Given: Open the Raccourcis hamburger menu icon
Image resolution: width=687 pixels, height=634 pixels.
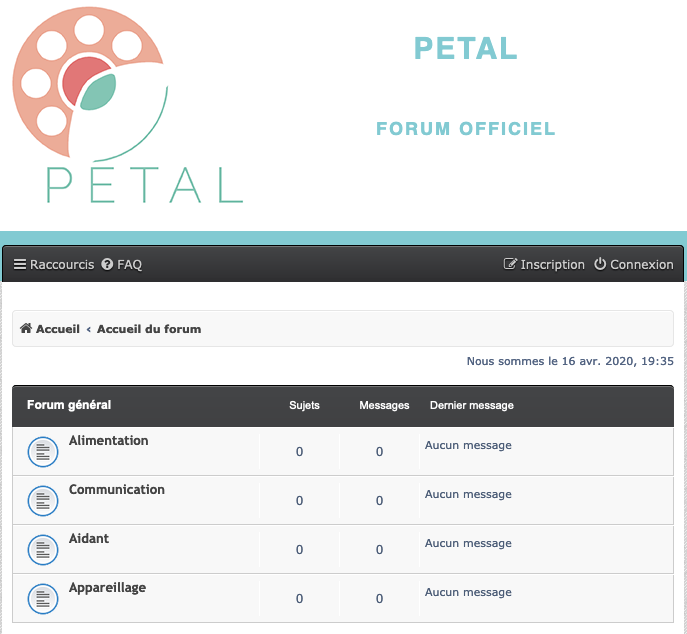Looking at the screenshot, I should point(20,265).
